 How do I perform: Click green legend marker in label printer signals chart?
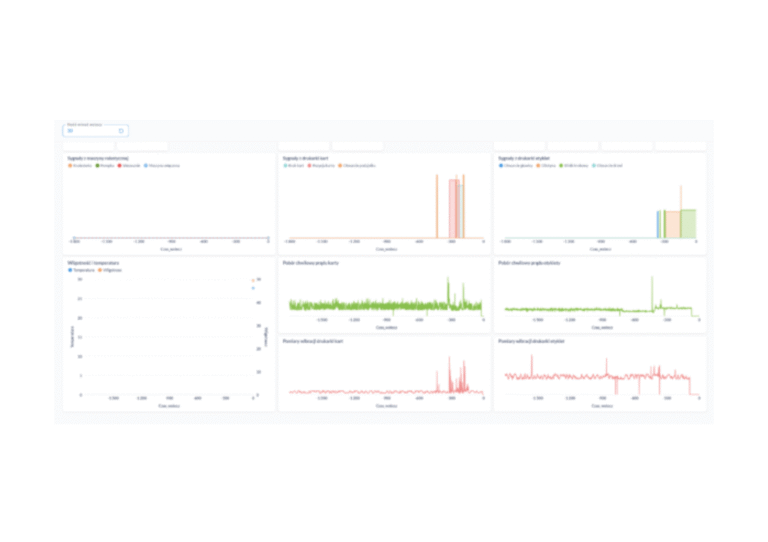tap(562, 165)
